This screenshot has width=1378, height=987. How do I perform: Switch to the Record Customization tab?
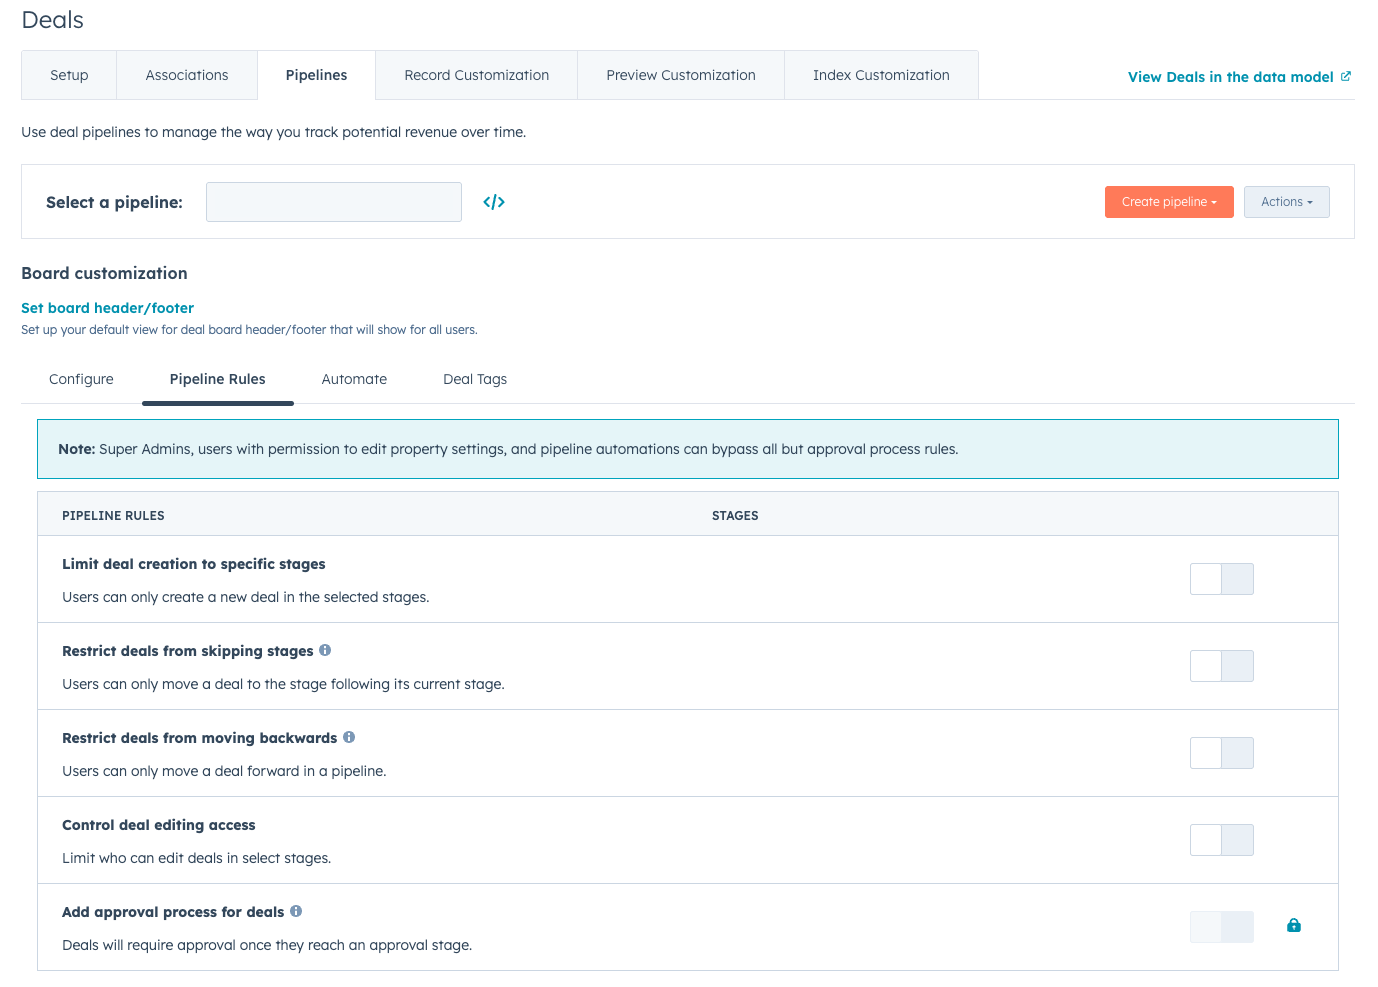pos(476,75)
